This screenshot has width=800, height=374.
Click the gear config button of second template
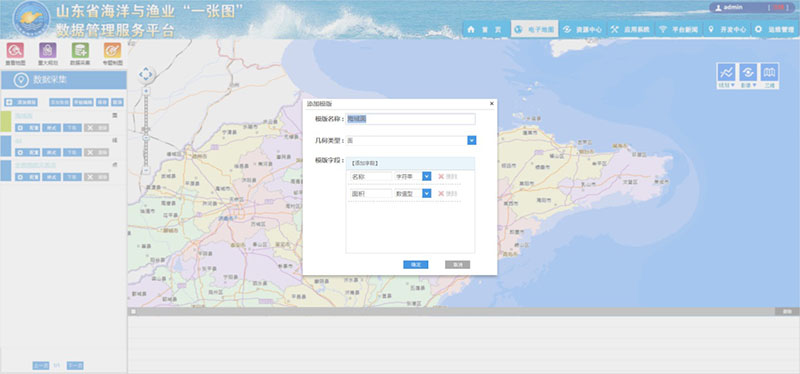tap(28, 153)
